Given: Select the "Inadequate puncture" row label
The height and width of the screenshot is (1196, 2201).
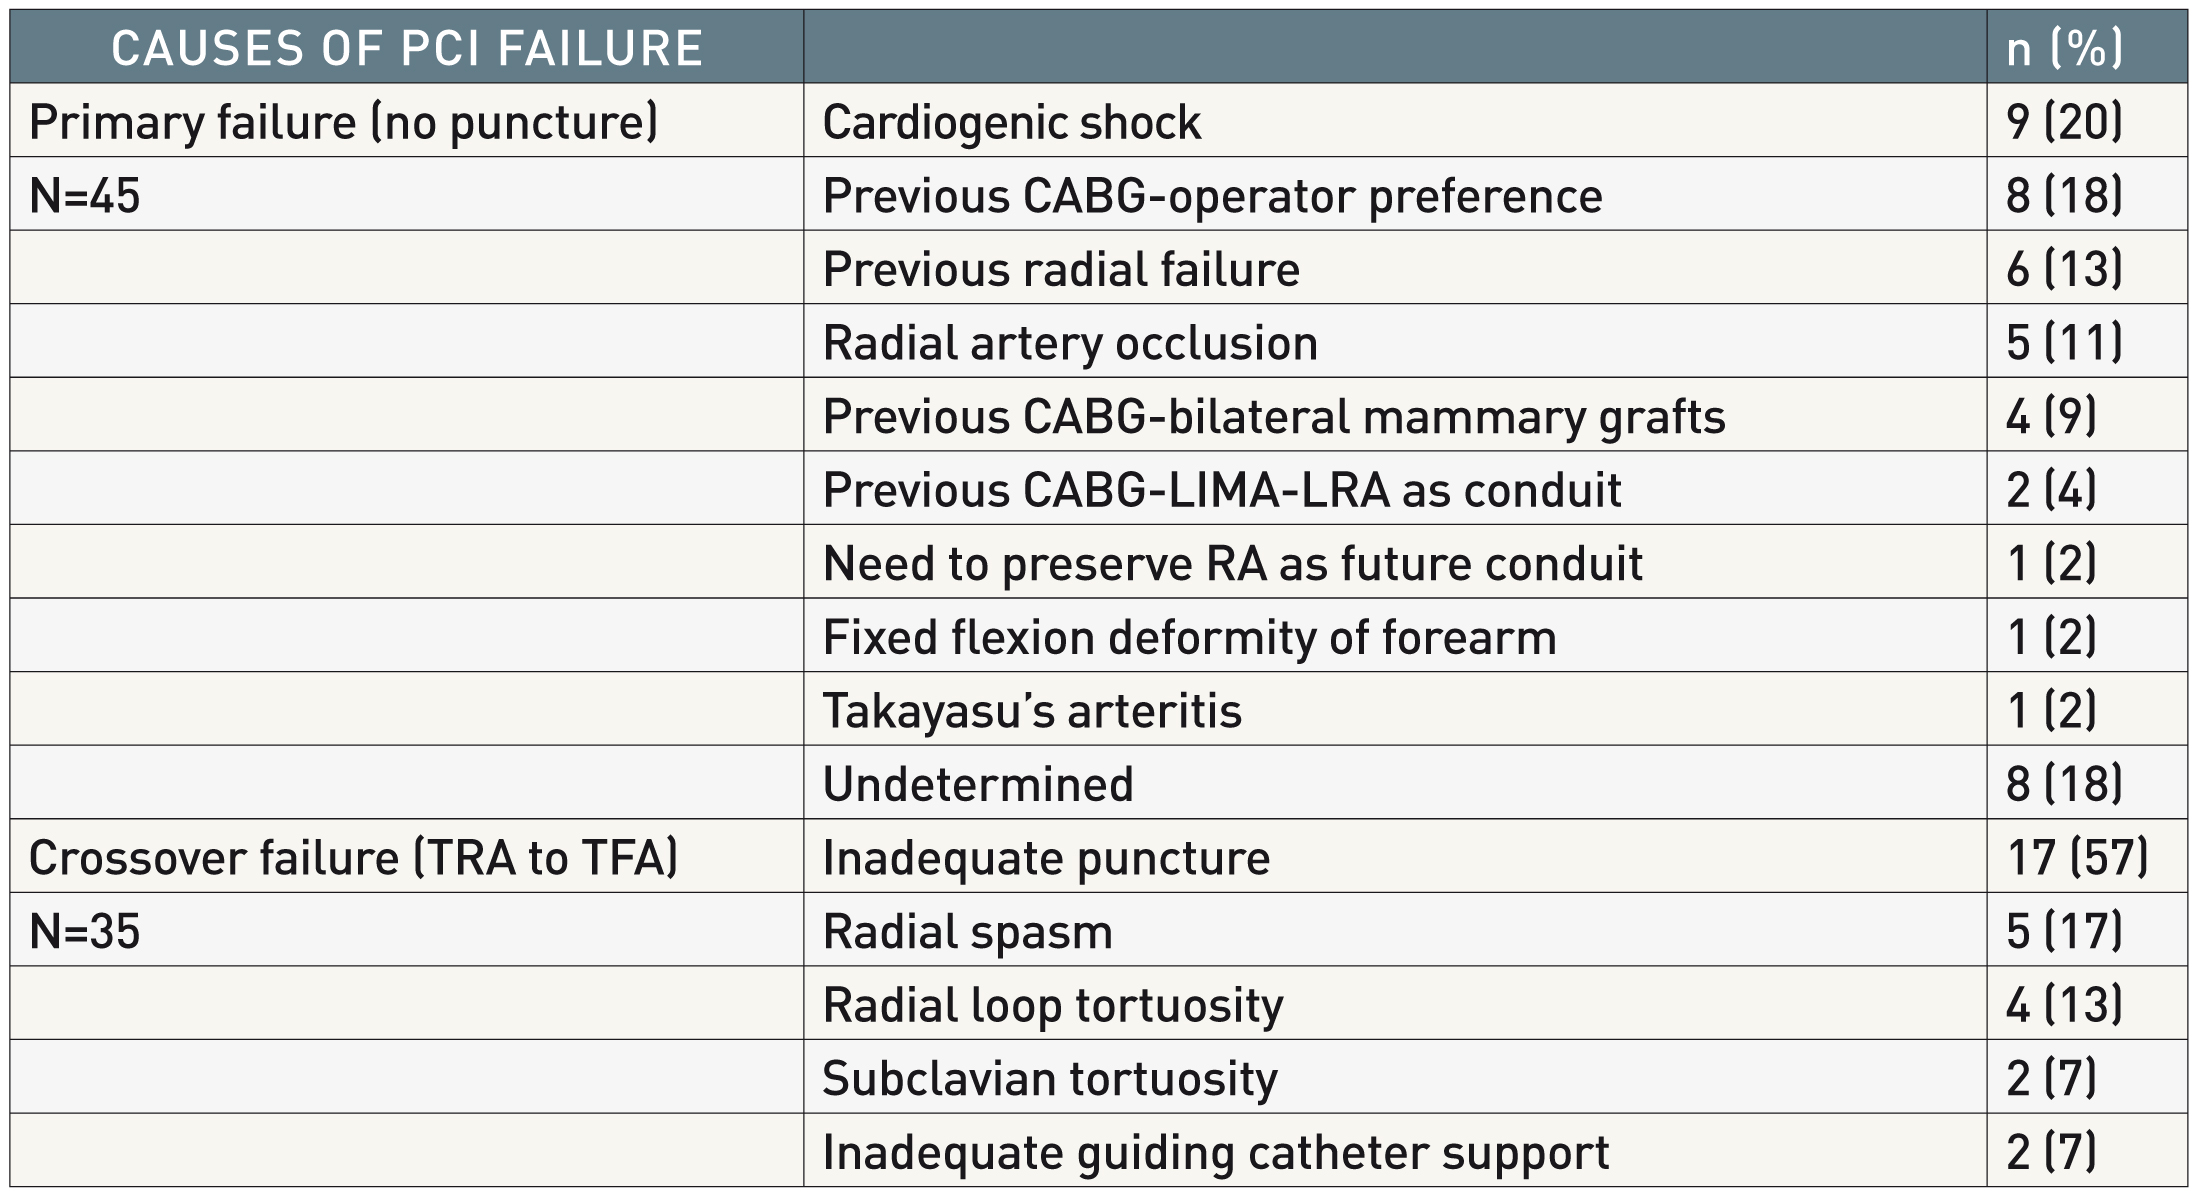Looking at the screenshot, I should click(1046, 858).
